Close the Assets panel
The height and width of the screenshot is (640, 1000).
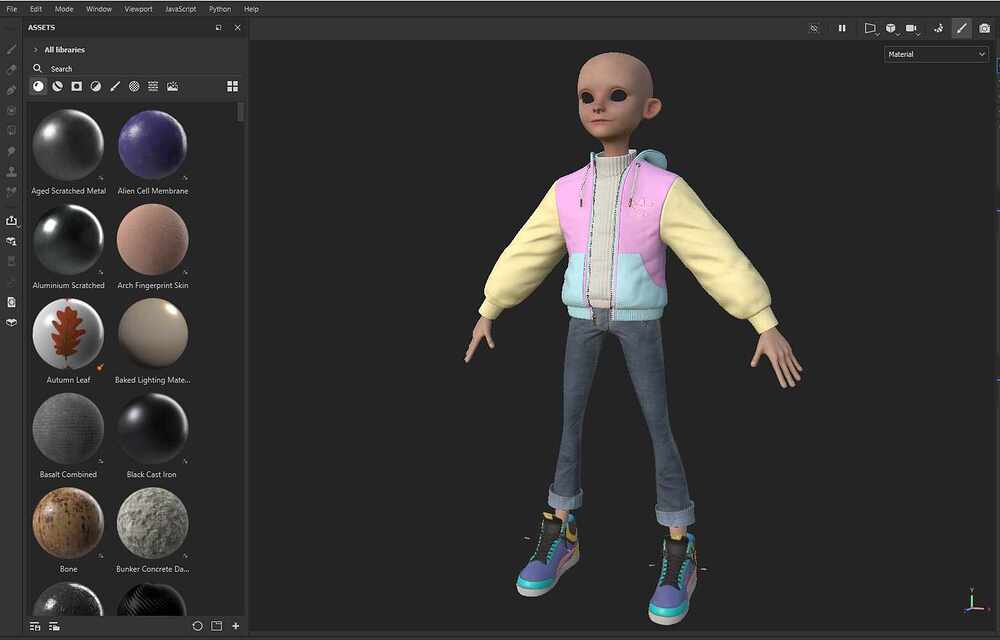237,27
